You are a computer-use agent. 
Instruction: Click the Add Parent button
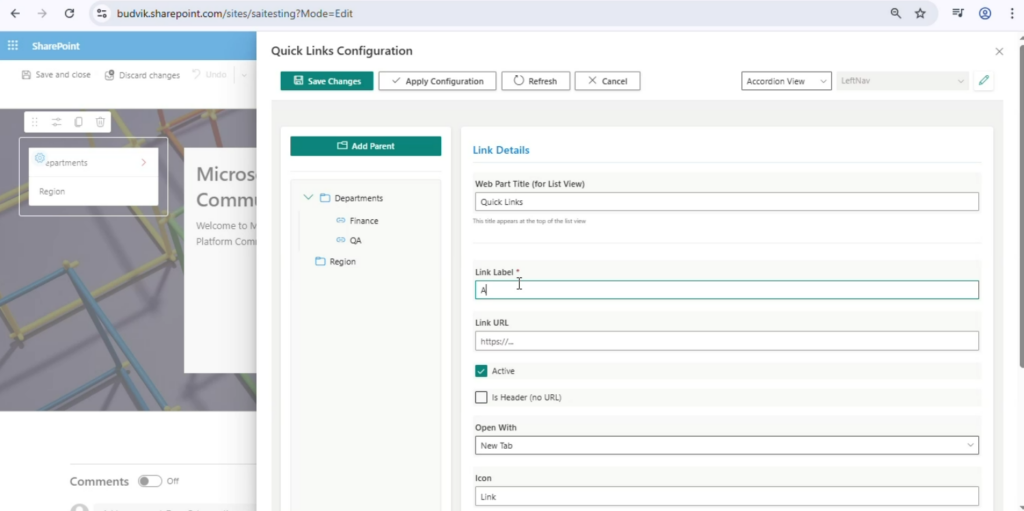(x=365, y=146)
